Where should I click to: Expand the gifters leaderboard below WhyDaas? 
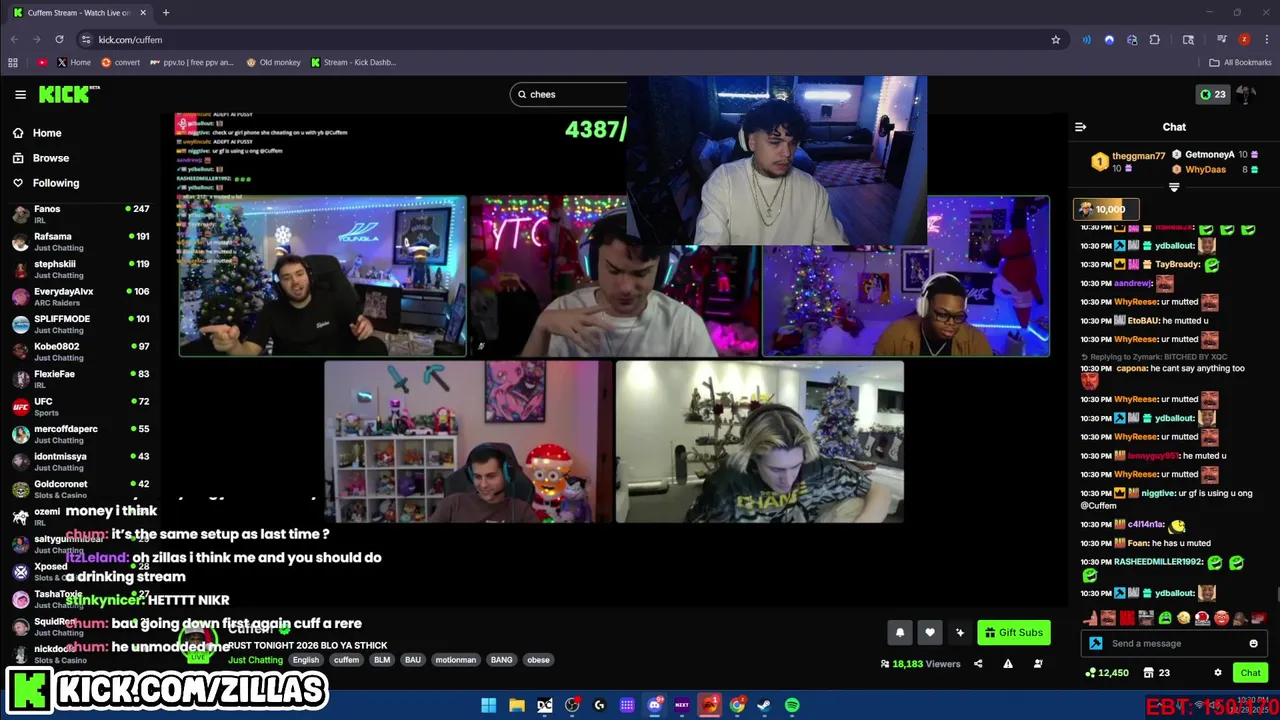(x=1174, y=187)
